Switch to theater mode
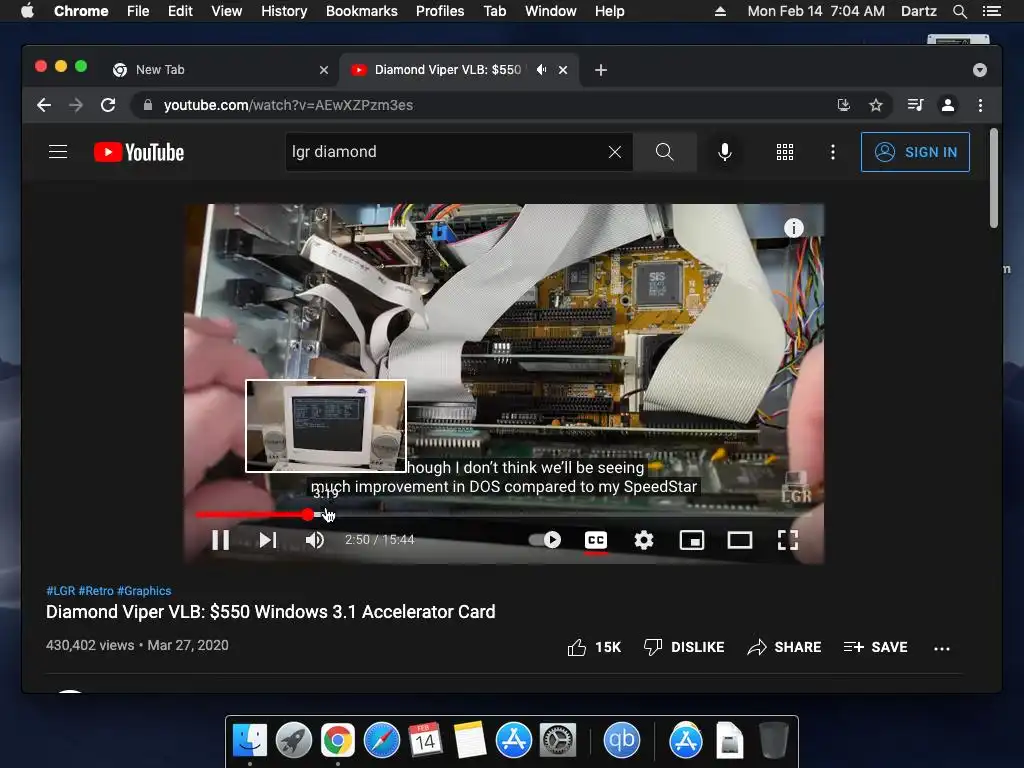 [740, 540]
